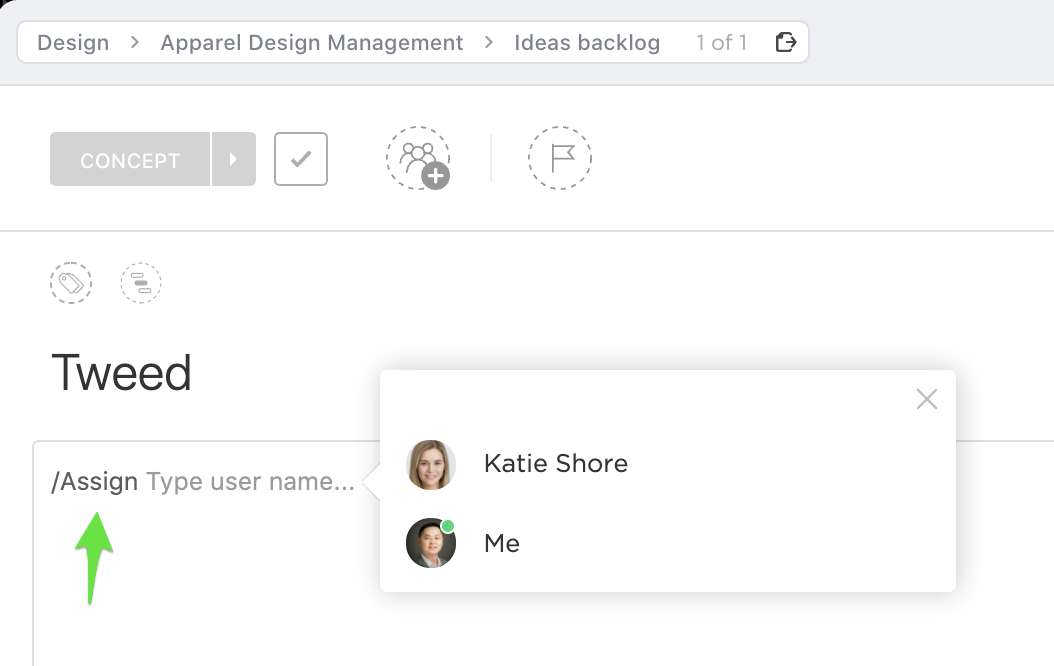This screenshot has height=666, width=1054.
Task: Select Katie Shore as assignee
Action: [555, 464]
